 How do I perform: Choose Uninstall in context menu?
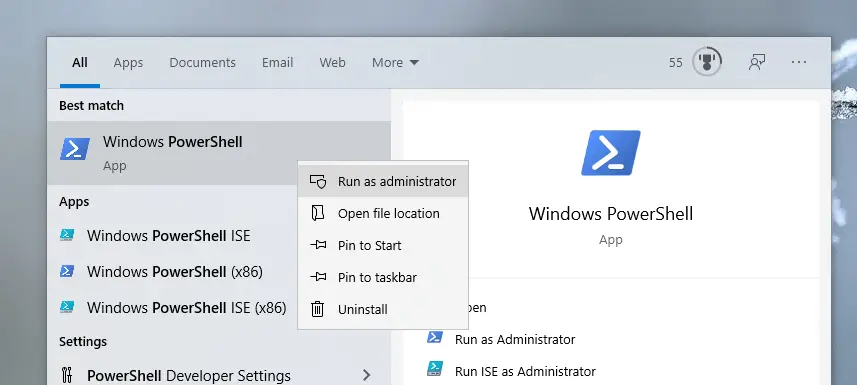pyautogui.click(x=383, y=309)
